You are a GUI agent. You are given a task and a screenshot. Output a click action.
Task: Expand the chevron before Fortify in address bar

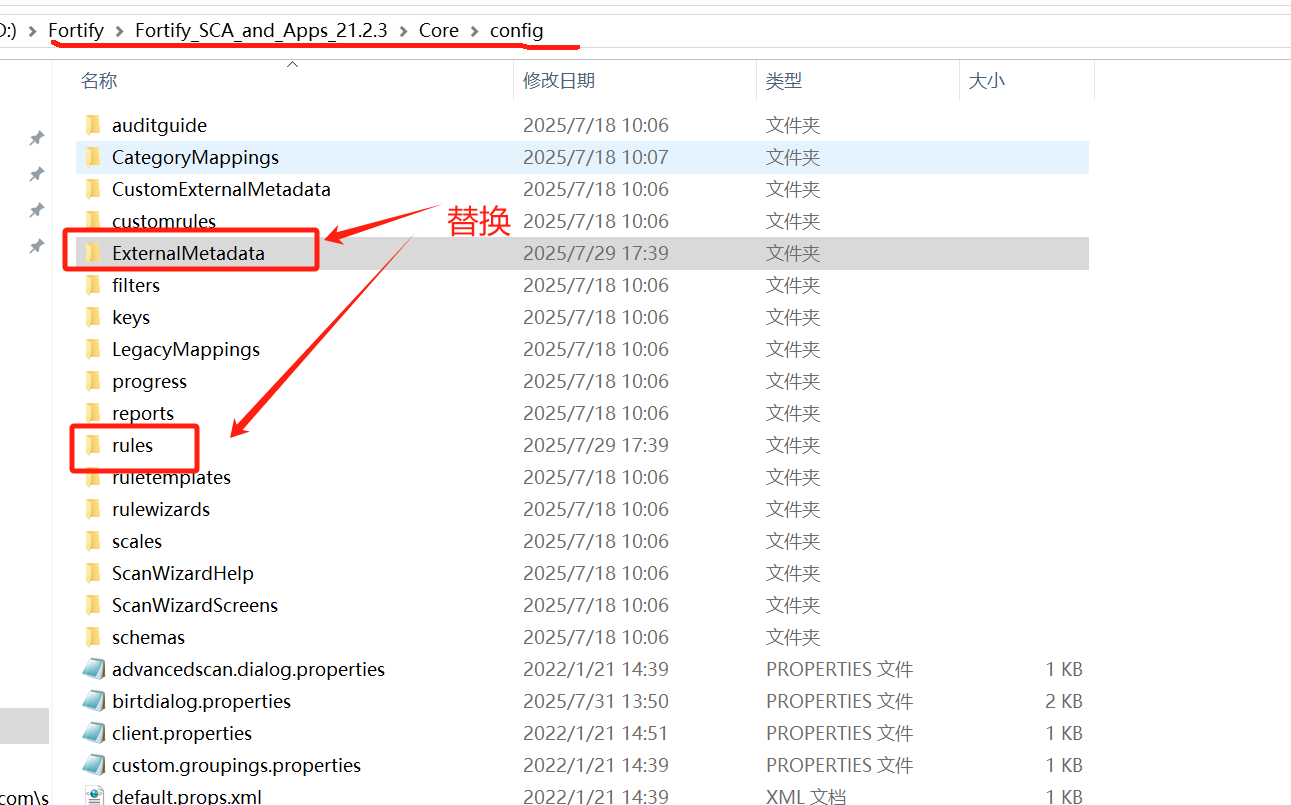[x=33, y=31]
